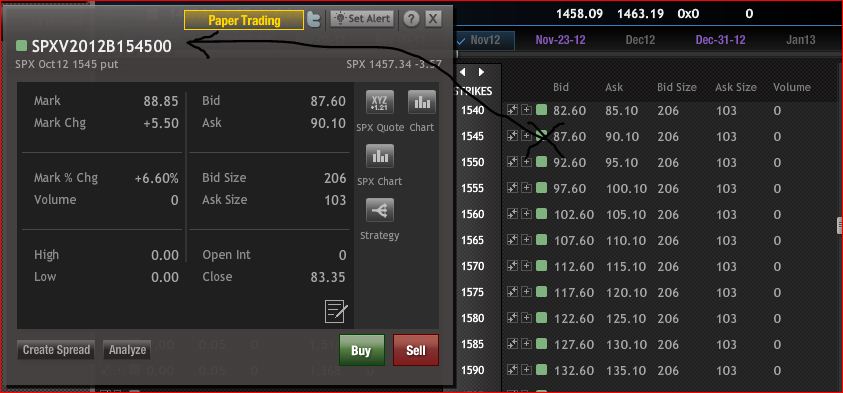Screen dimensions: 843x393
Task: Close the quote detail popup
Action: tap(433, 19)
